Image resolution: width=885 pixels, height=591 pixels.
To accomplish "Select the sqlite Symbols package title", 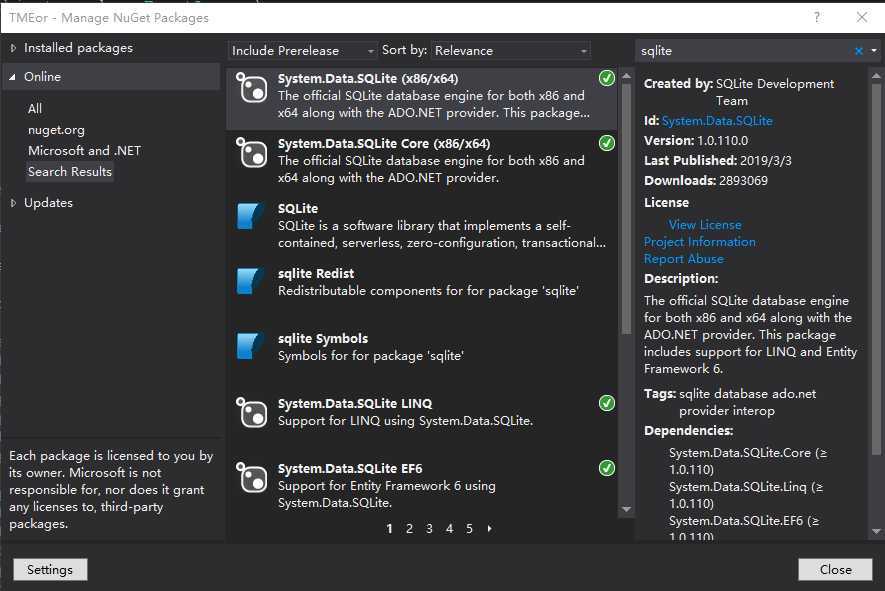I will point(323,339).
